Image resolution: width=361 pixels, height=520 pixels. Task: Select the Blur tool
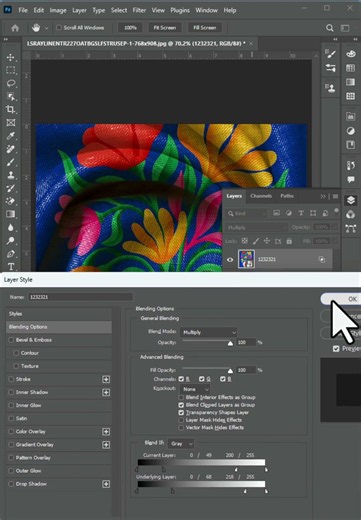click(x=10, y=228)
